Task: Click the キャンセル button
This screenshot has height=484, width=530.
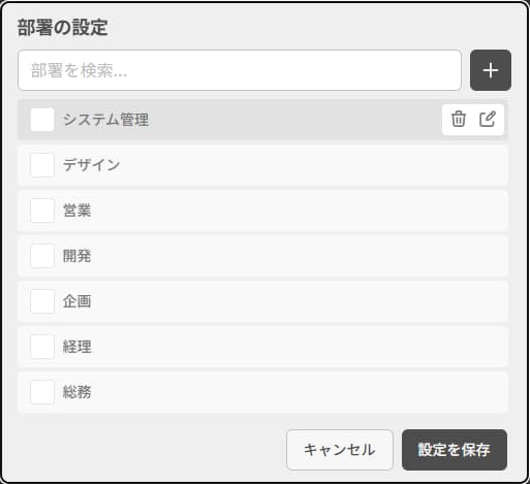Action: tap(340, 450)
